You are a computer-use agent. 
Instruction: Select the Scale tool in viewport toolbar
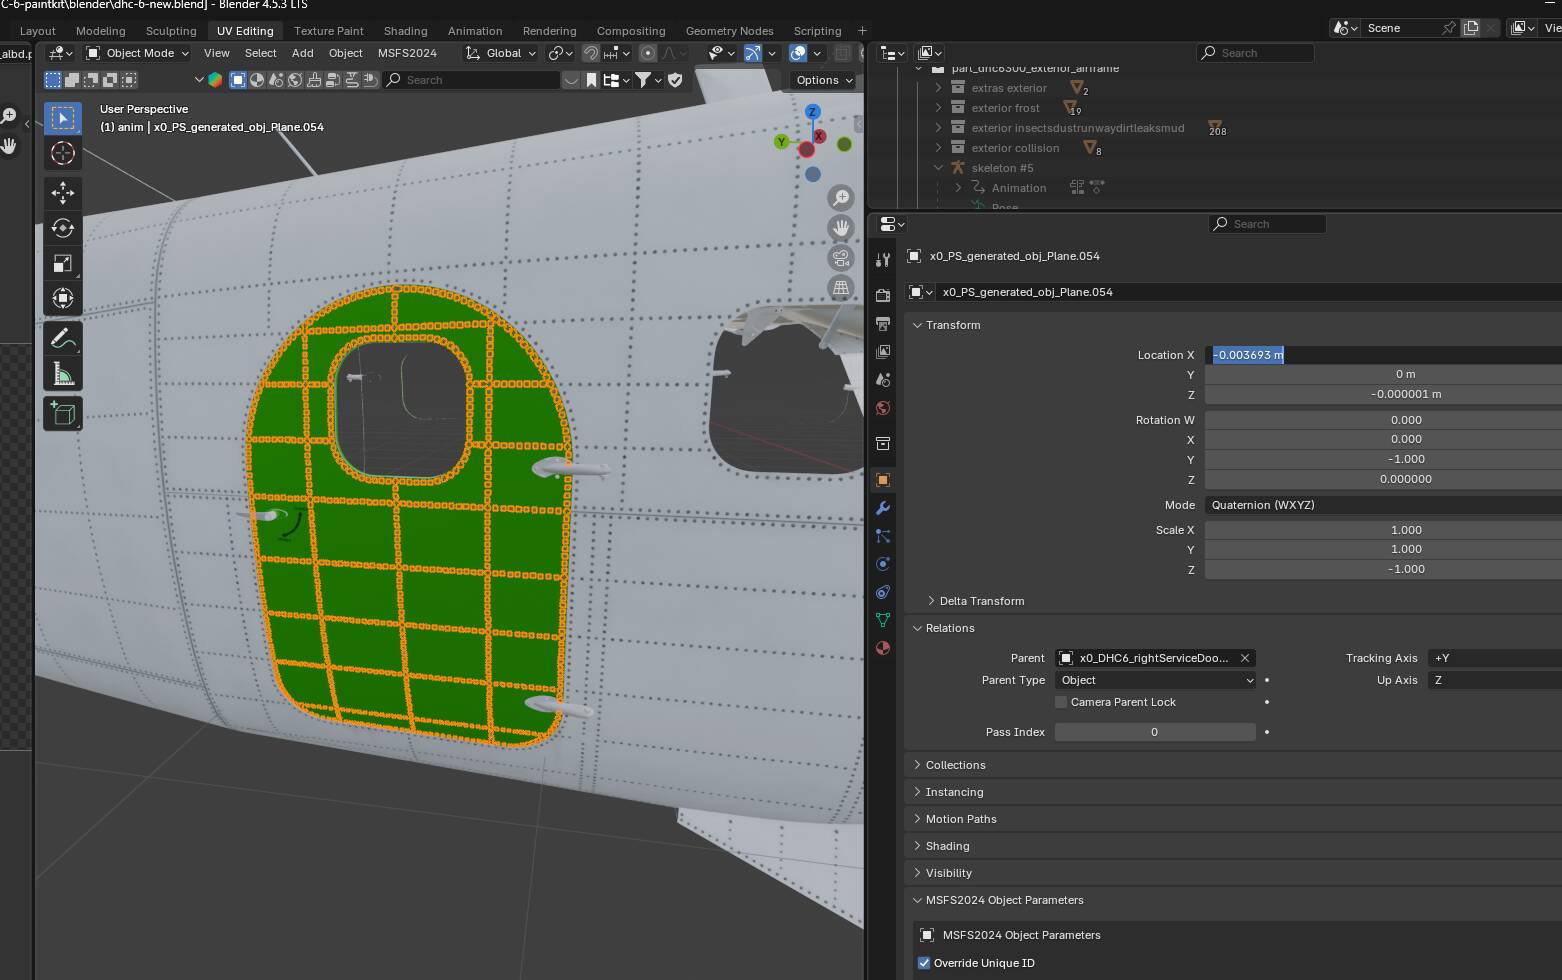(x=62, y=263)
